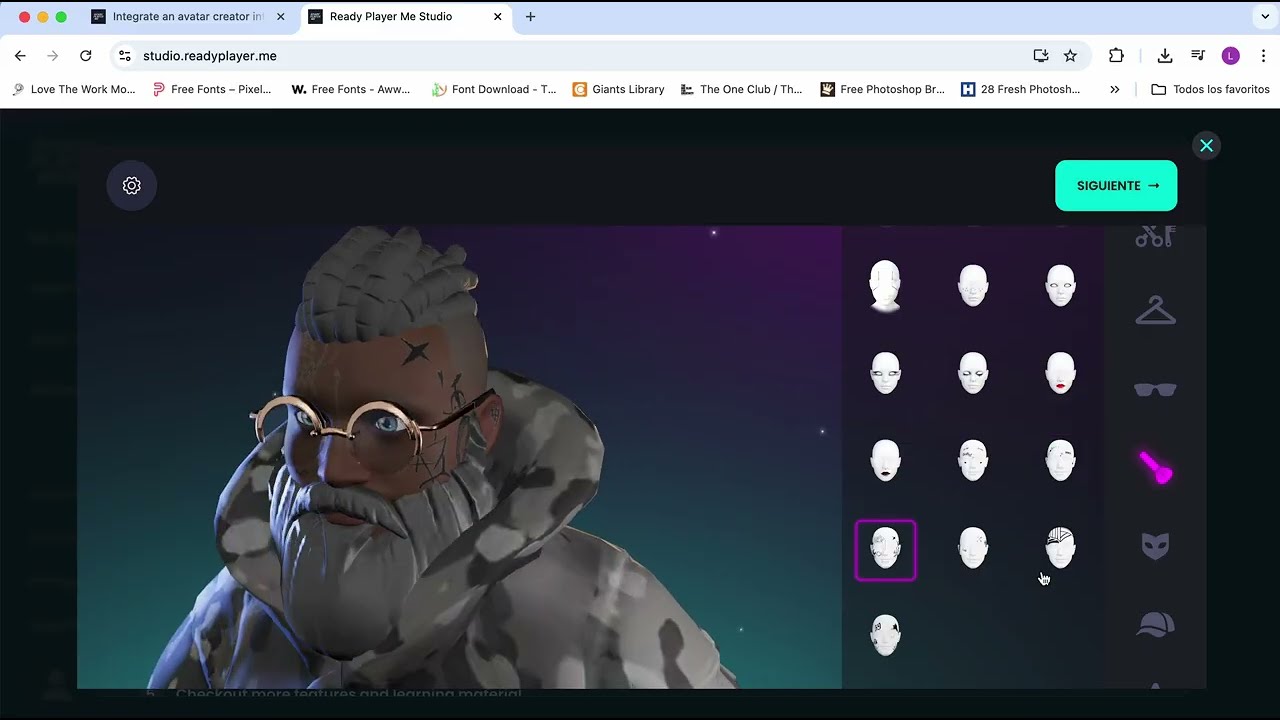Open the face mask category
This screenshot has height=720, width=1280.
pos(1155,546)
